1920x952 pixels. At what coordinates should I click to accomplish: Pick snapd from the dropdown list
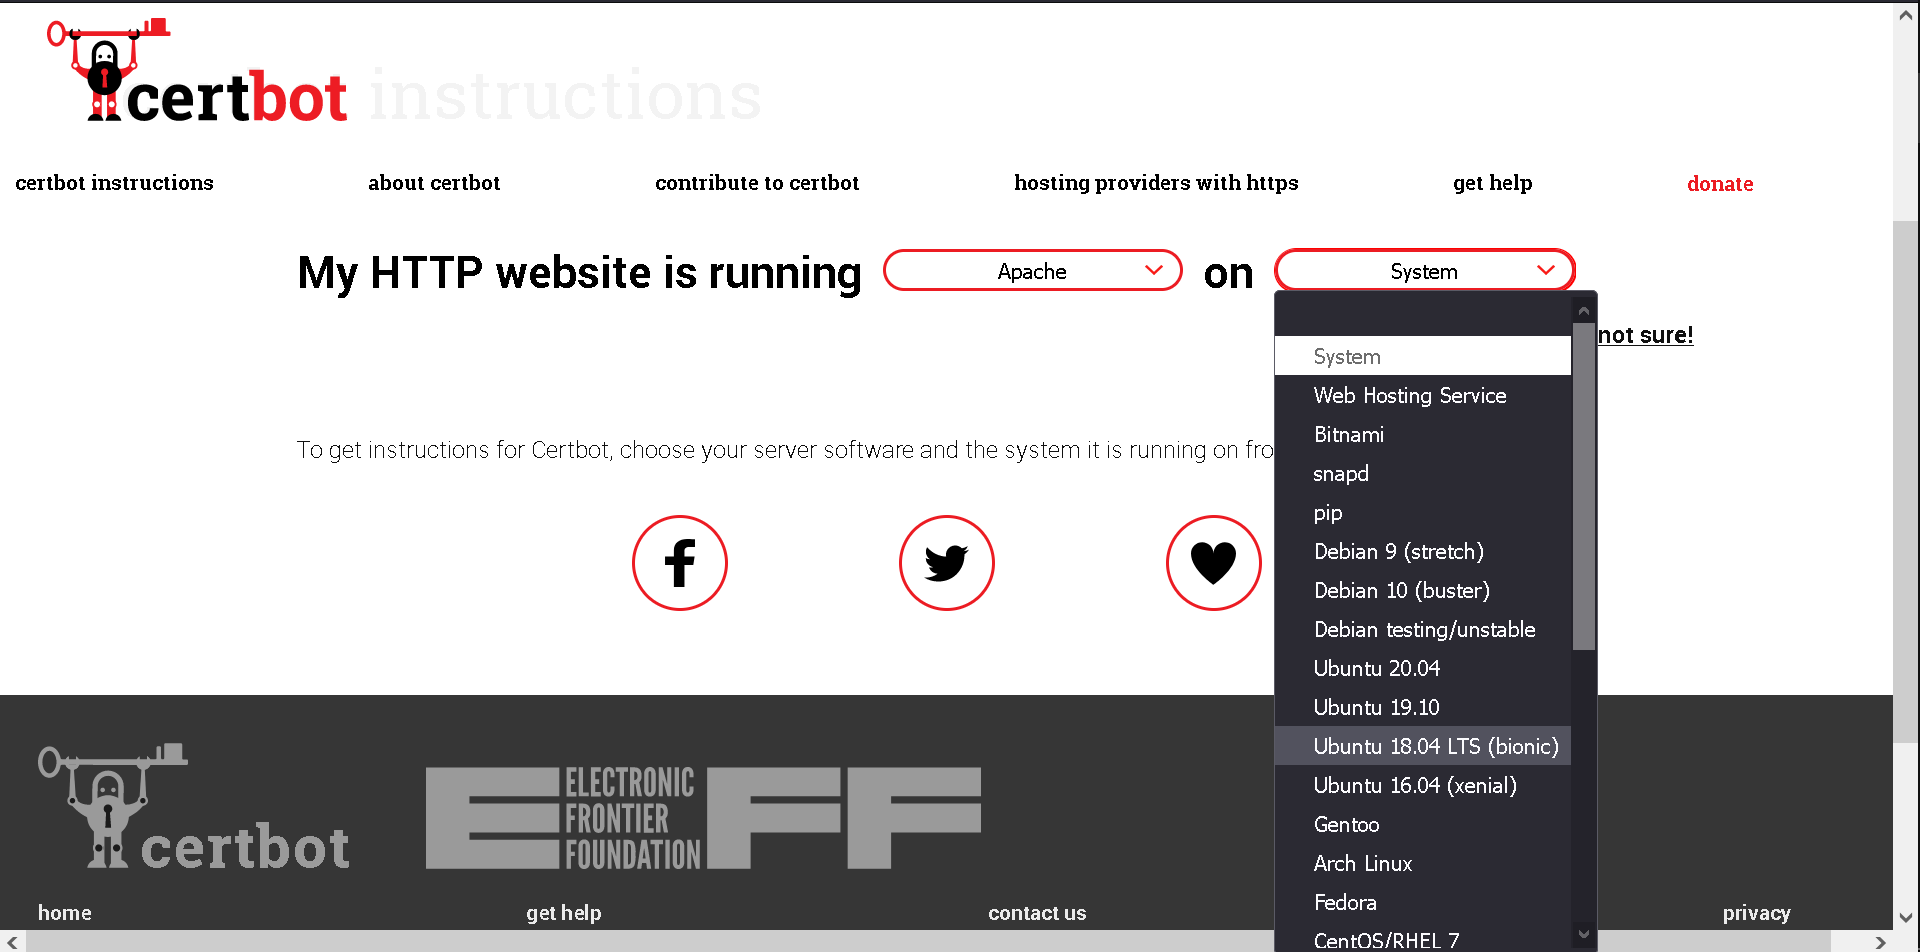[x=1423, y=474]
